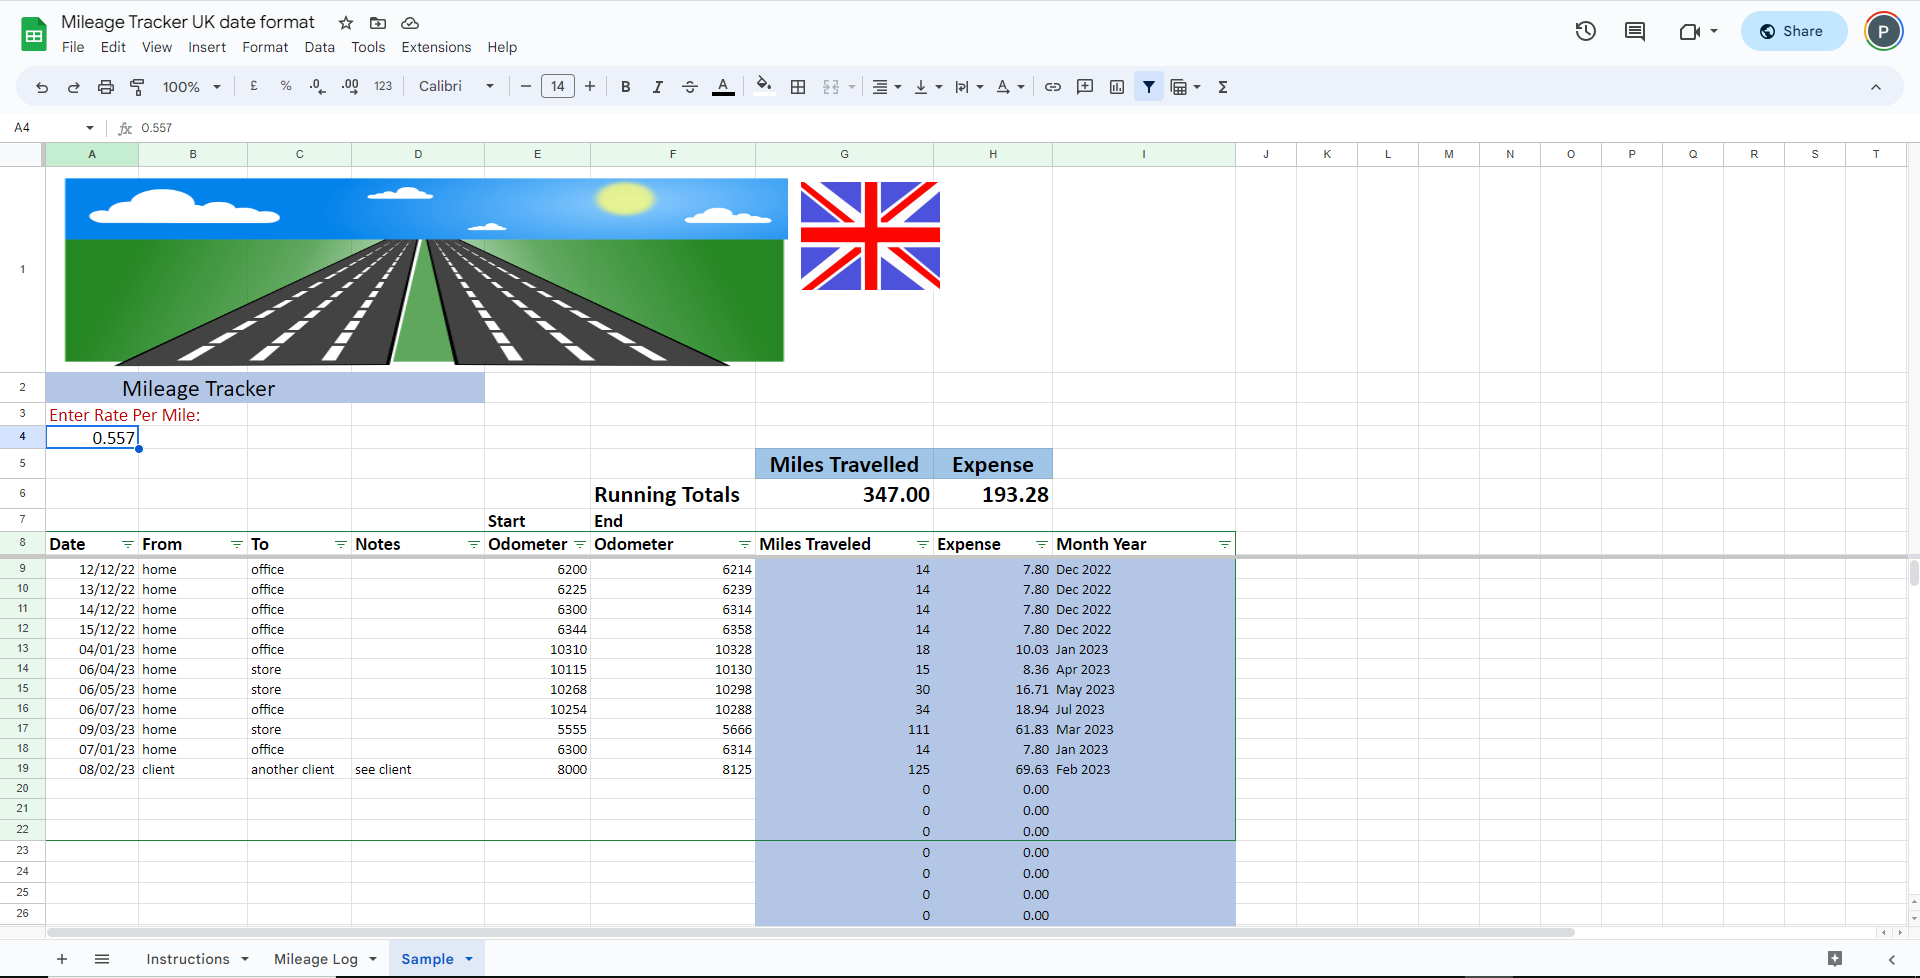Open the functions sigma icon
The height and width of the screenshot is (978, 1920).
pyautogui.click(x=1223, y=87)
